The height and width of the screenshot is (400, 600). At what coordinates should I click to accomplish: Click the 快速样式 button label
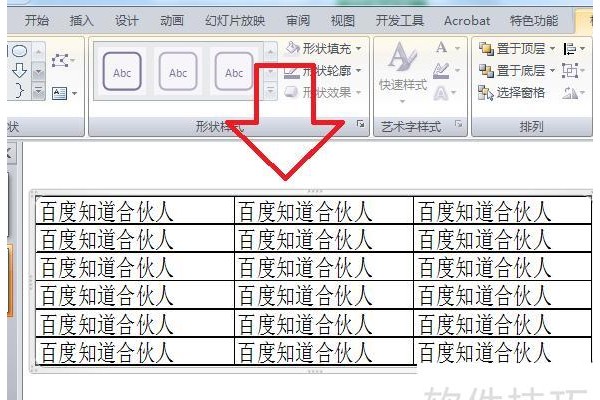(403, 85)
